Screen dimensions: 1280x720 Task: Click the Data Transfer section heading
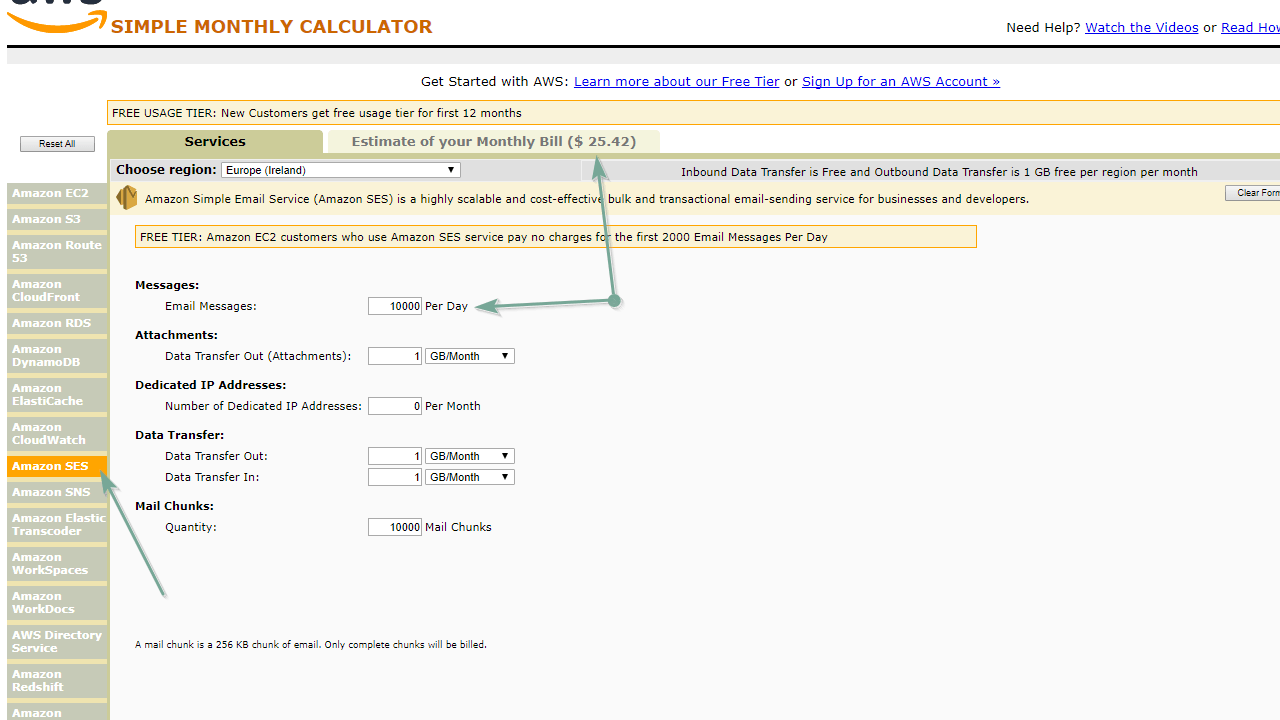point(180,435)
